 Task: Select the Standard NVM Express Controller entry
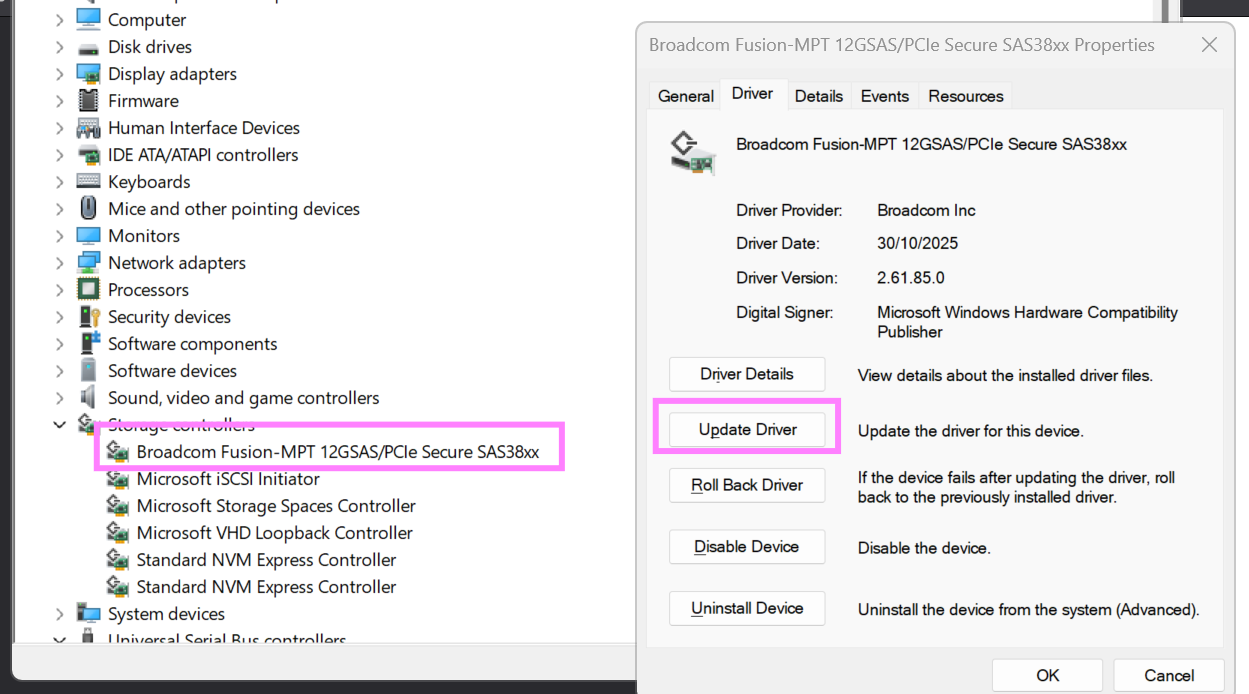265,559
